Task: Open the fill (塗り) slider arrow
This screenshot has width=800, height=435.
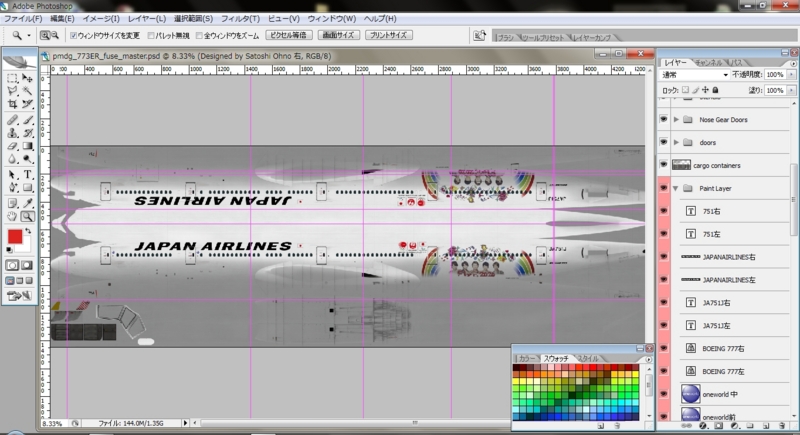Action: point(791,90)
